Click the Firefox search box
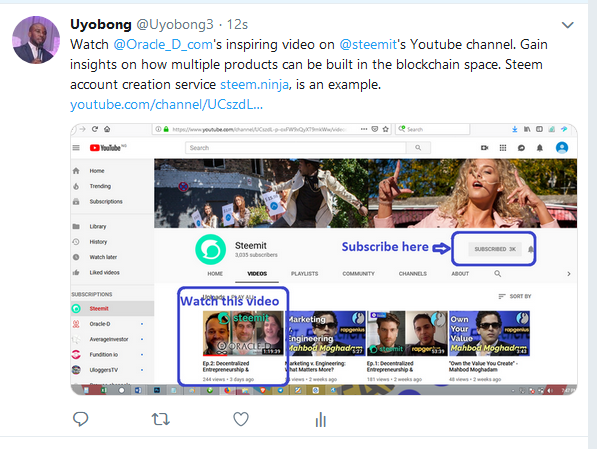597x449 pixels. [x=433, y=129]
